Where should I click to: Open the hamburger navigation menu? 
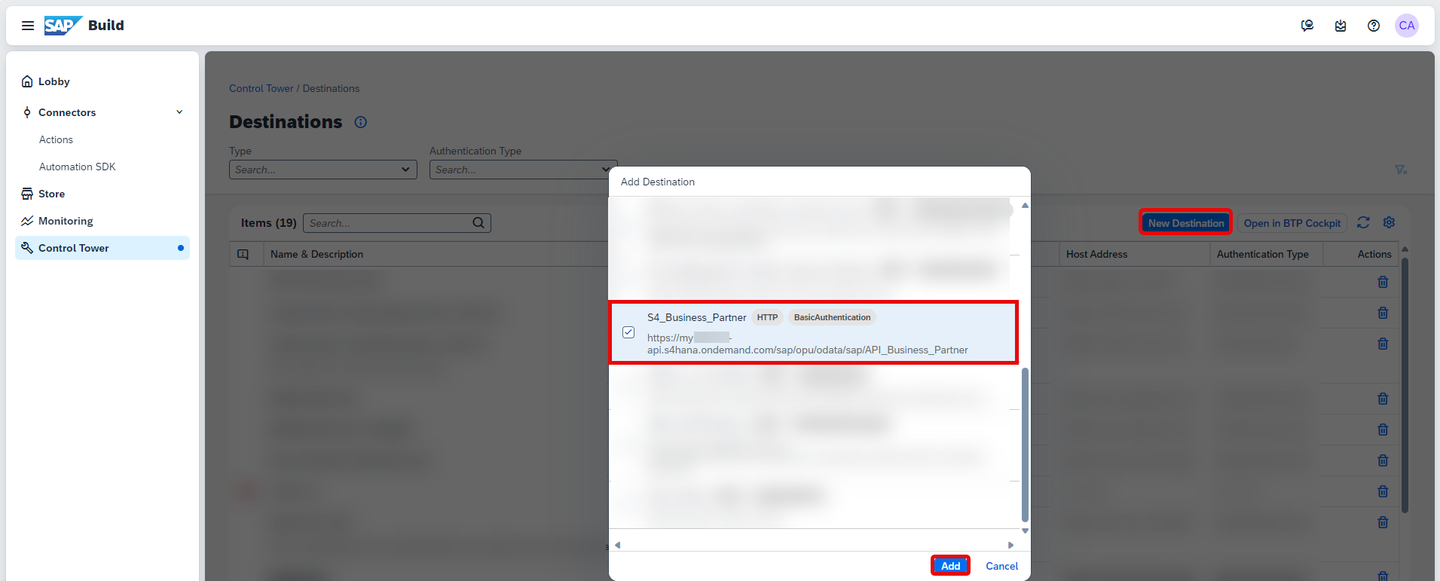[x=28, y=25]
